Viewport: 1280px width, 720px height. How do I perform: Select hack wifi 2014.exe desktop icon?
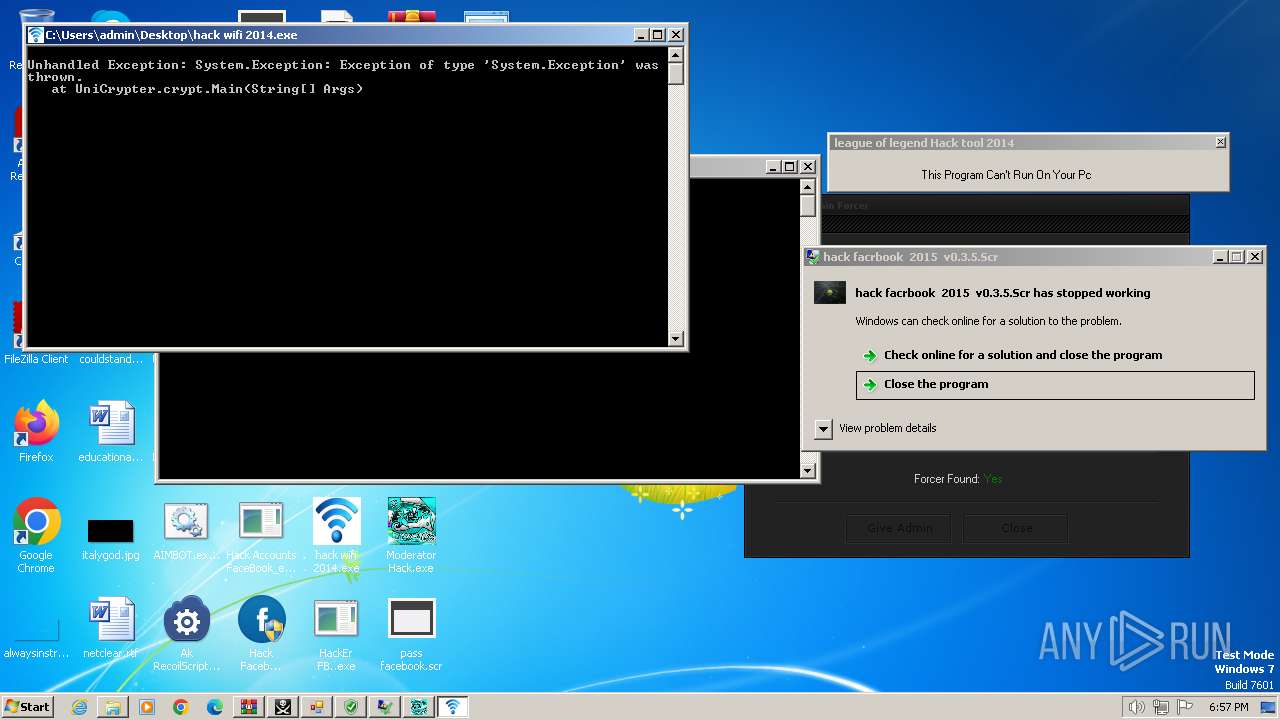pos(336,536)
